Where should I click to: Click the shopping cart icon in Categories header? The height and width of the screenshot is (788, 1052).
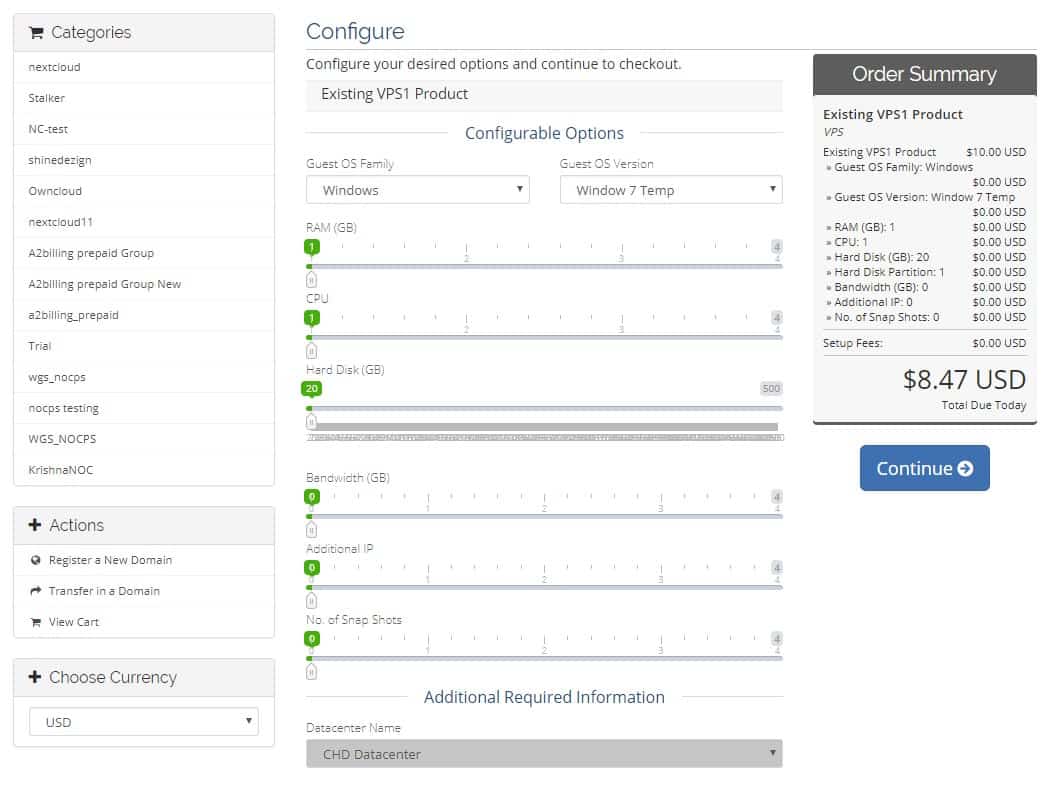click(x=37, y=33)
